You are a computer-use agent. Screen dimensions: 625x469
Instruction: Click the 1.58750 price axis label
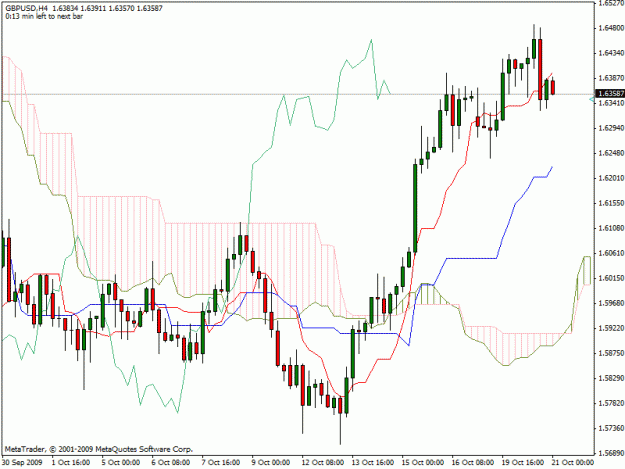(611, 353)
